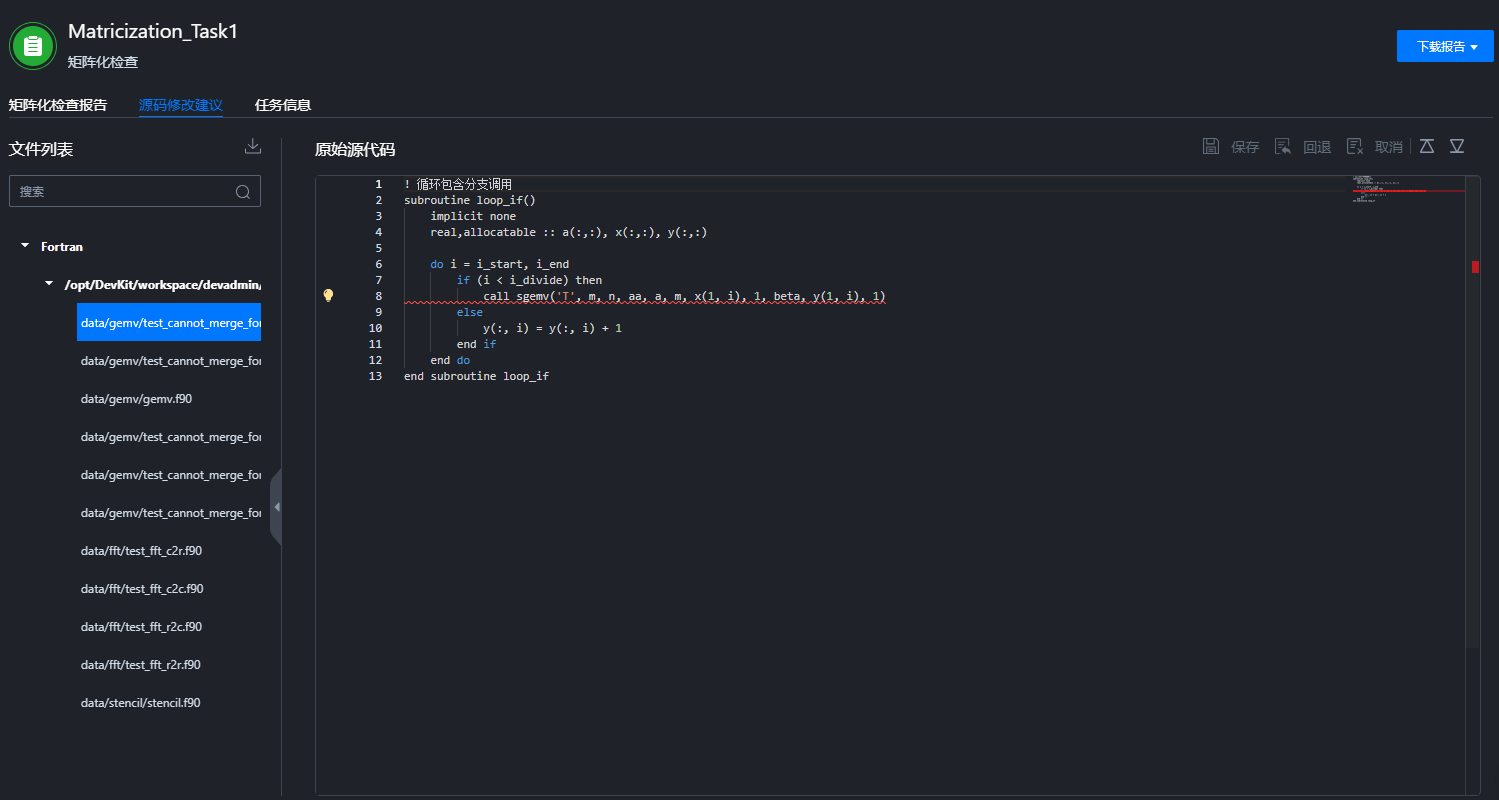Click the 'if (i < i_divide) then' line
The image size is (1499, 800).
[529, 280]
